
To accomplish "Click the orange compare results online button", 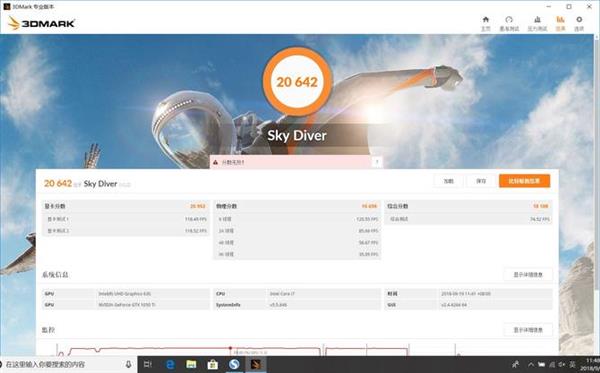I will [524, 181].
